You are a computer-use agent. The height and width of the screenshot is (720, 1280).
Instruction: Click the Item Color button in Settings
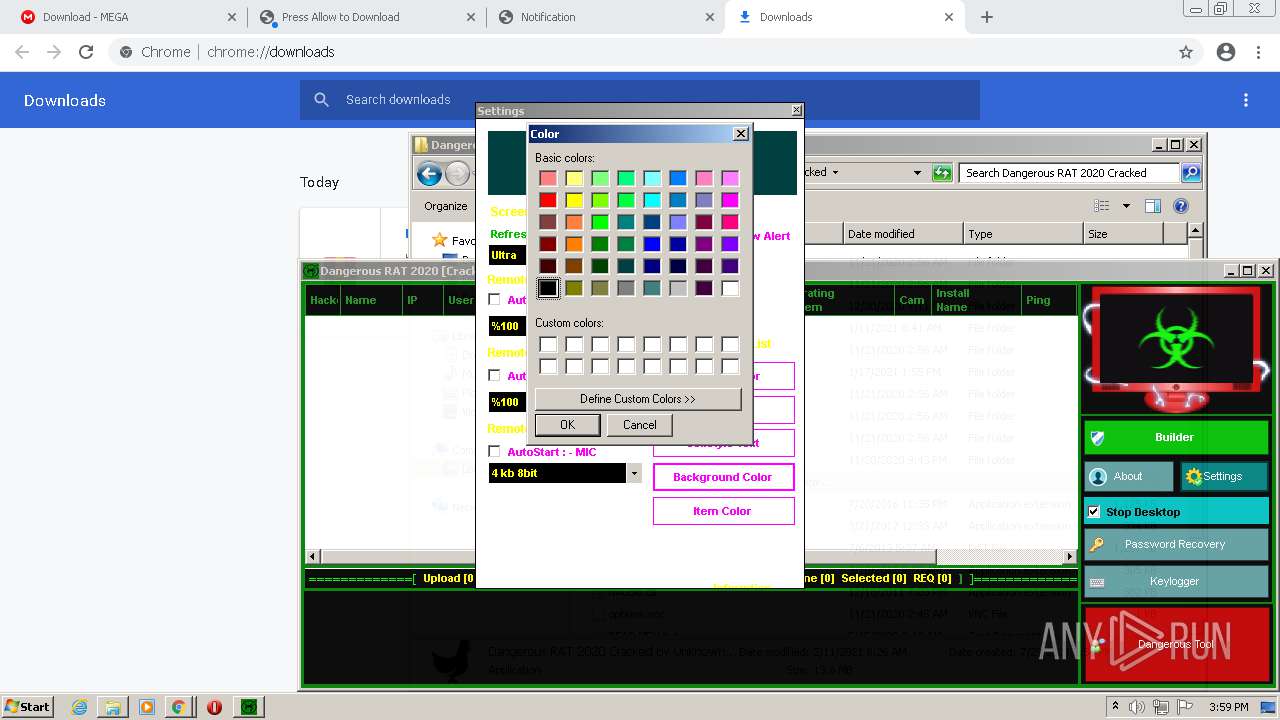(724, 511)
